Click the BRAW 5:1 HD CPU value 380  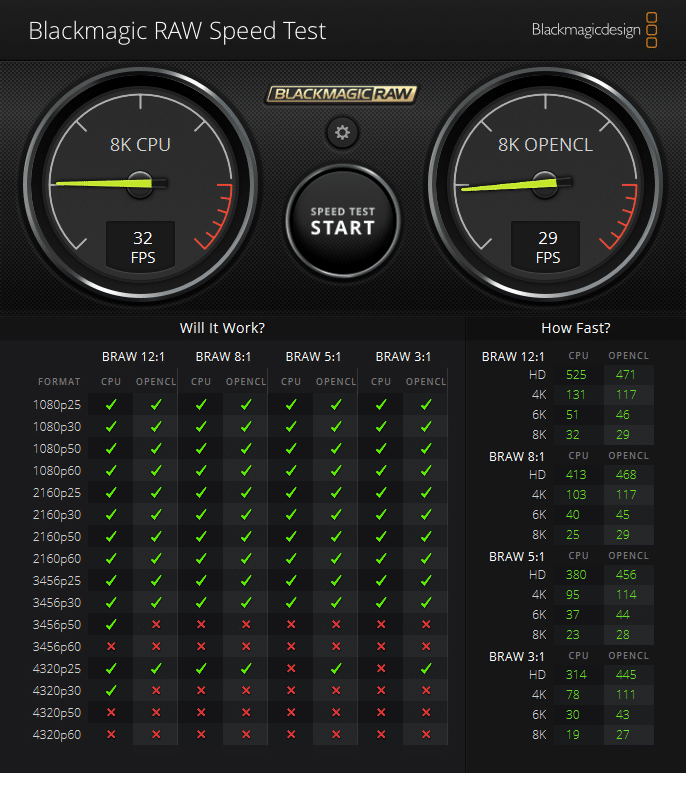(576, 575)
